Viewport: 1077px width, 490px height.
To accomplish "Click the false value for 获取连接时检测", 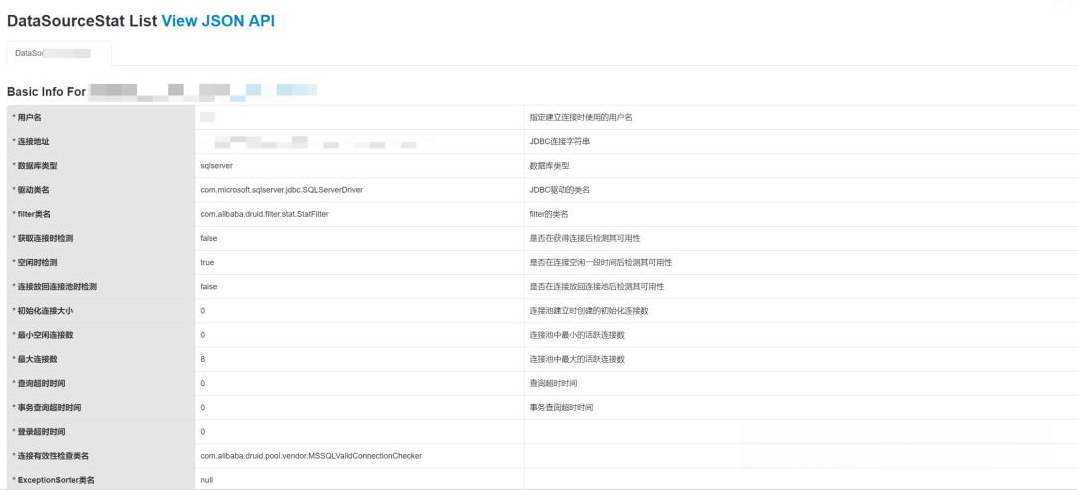I will point(208,238).
